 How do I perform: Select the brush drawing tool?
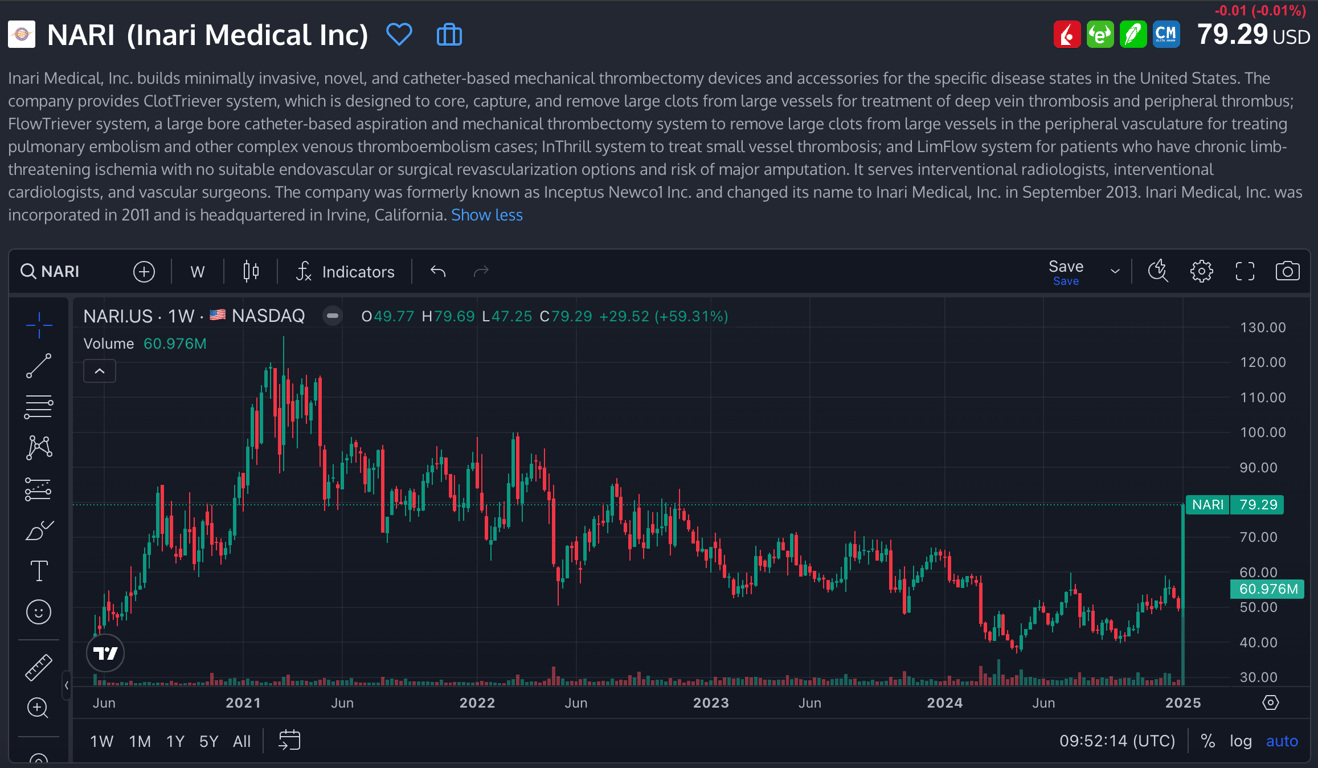pyautogui.click(x=39, y=530)
